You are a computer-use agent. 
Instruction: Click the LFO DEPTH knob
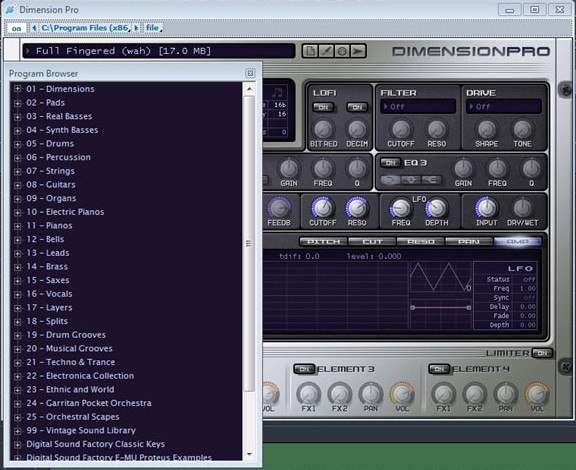point(436,208)
